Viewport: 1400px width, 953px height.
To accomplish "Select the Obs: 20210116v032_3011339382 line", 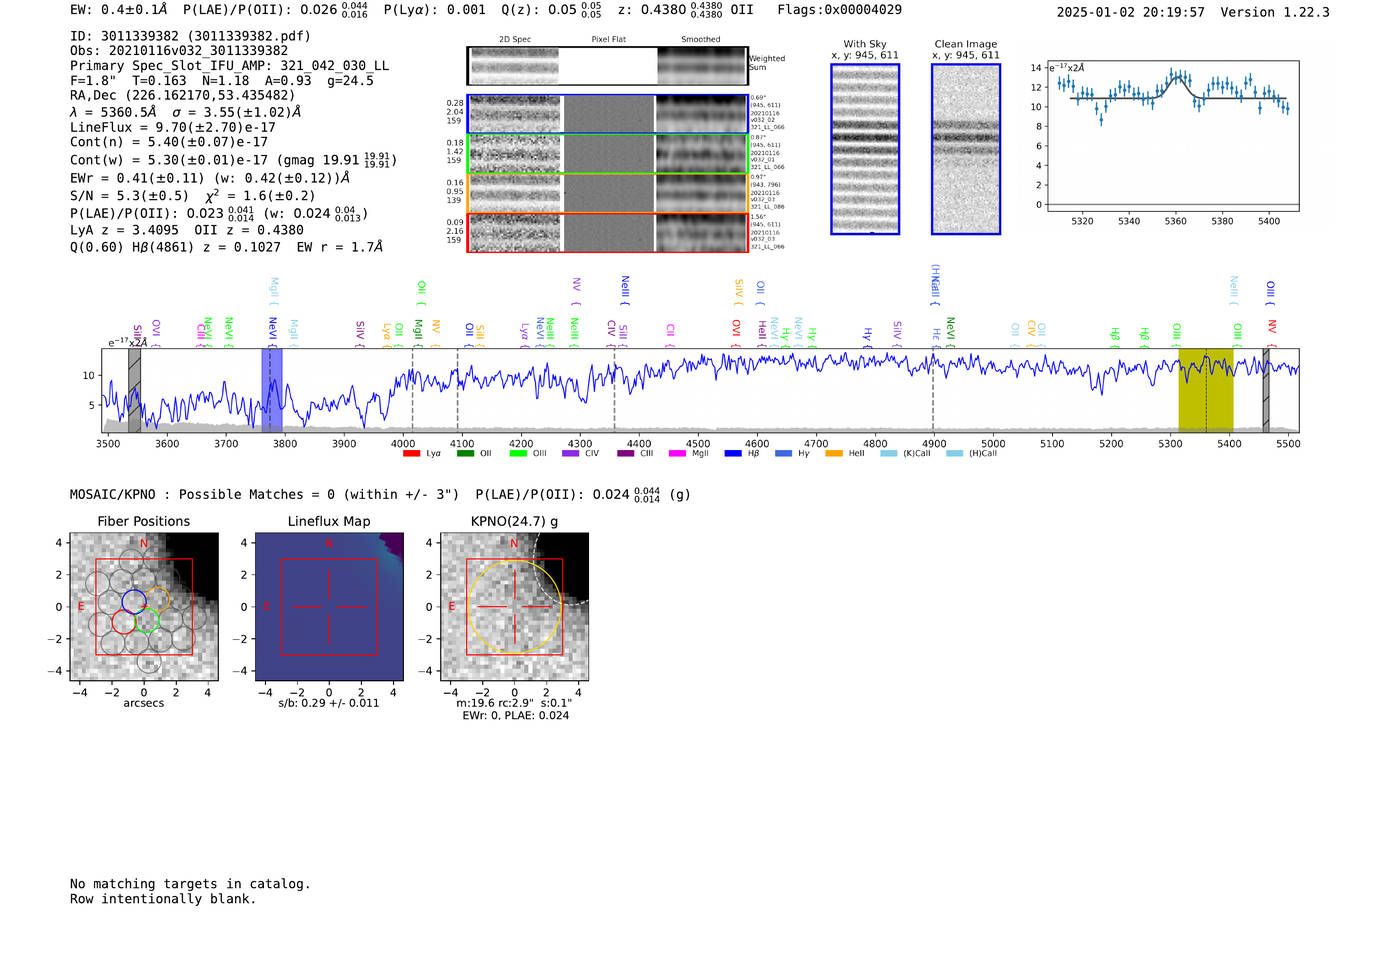I will point(179,51).
